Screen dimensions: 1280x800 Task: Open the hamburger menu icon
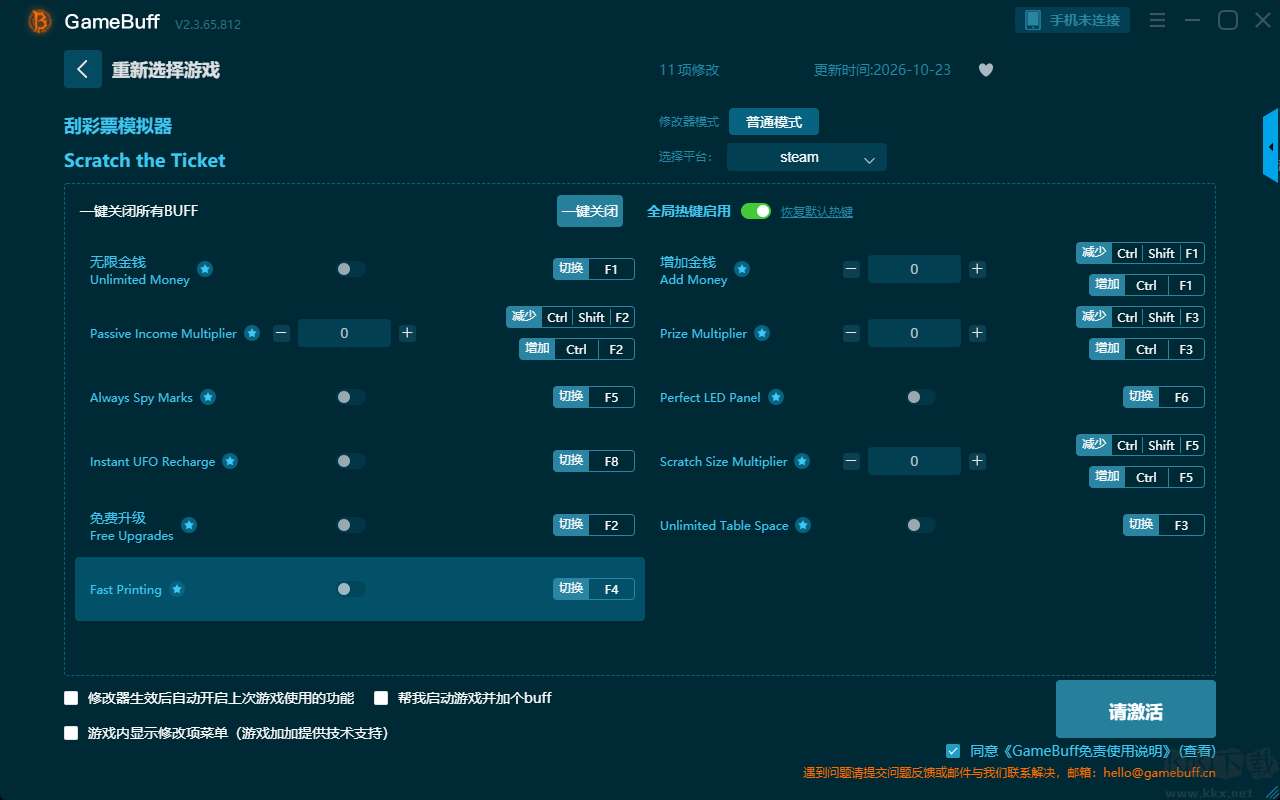pos(1157,20)
